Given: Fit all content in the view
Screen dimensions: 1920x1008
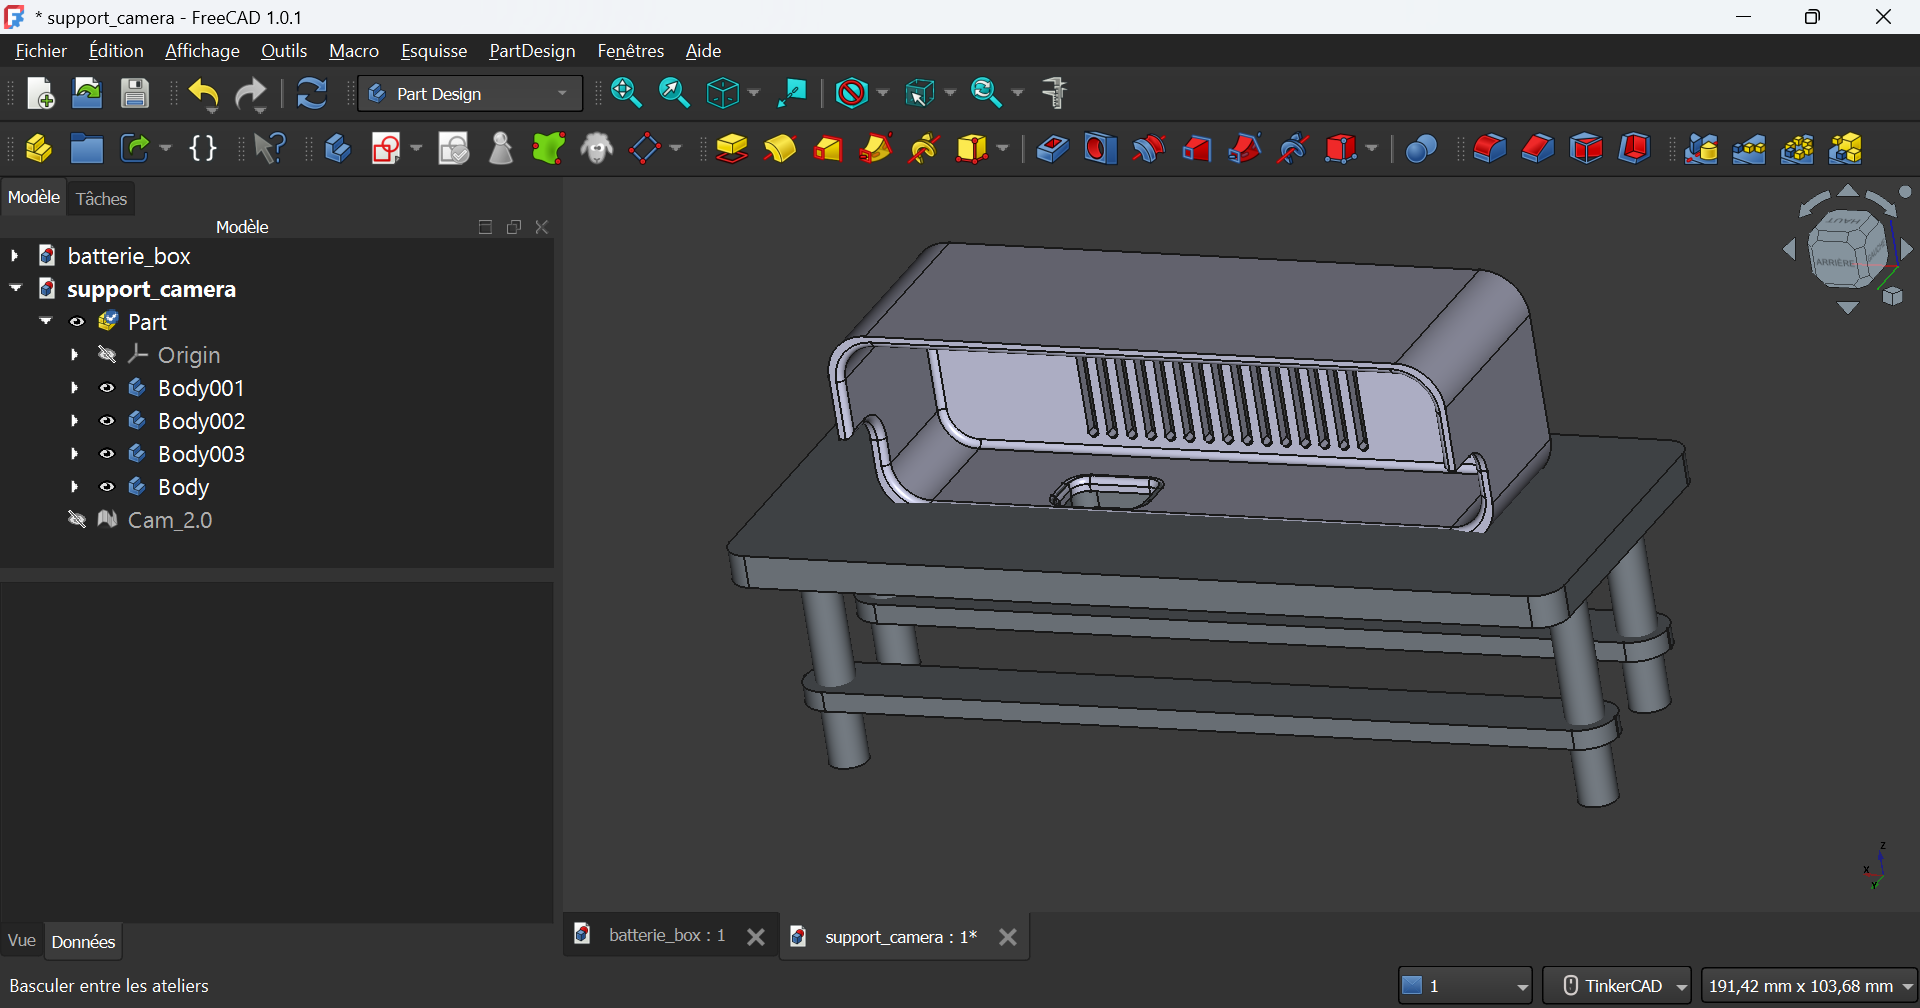Looking at the screenshot, I should pyautogui.click(x=627, y=93).
